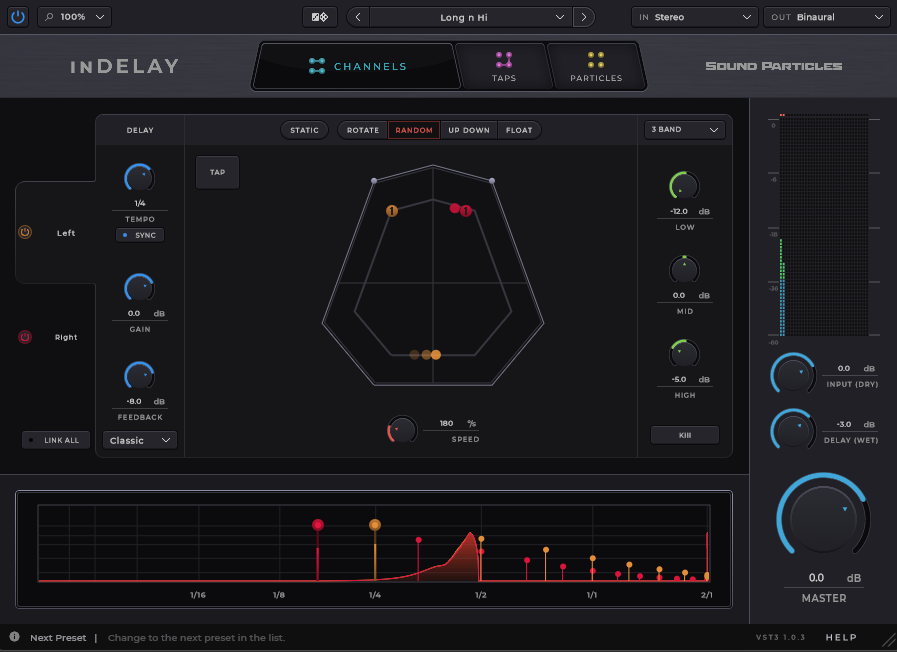
Task: Click the resize grip in bottom corner
Action: tap(888, 639)
